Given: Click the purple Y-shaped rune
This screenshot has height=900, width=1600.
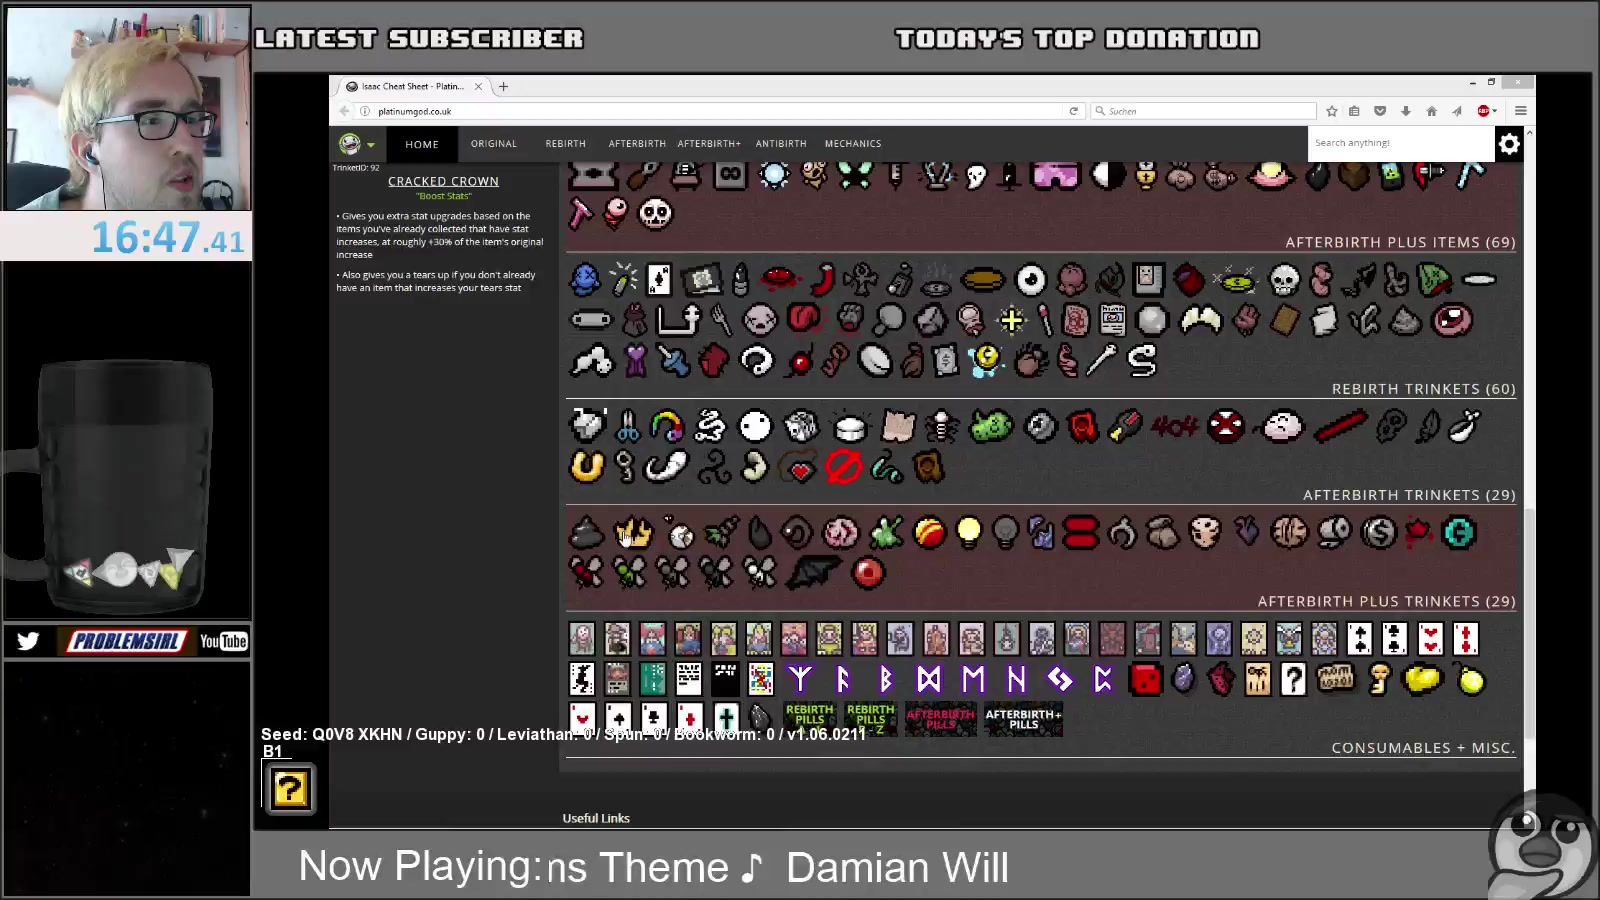Looking at the screenshot, I should (x=800, y=680).
